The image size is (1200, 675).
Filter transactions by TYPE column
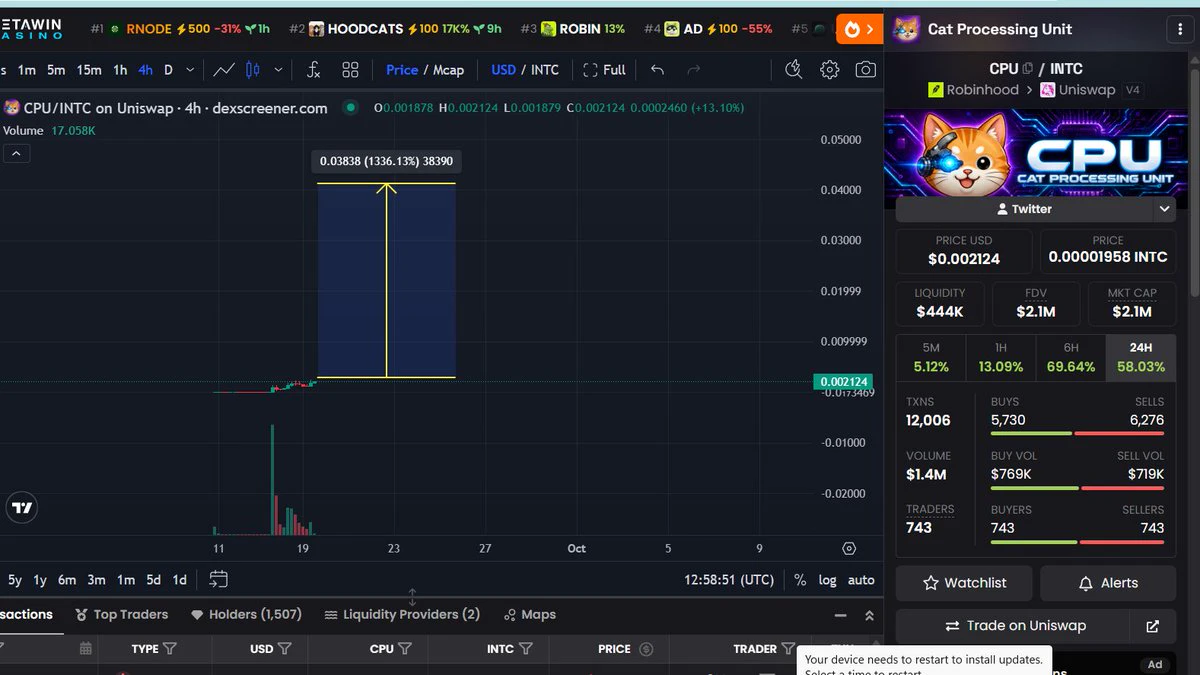coord(169,649)
